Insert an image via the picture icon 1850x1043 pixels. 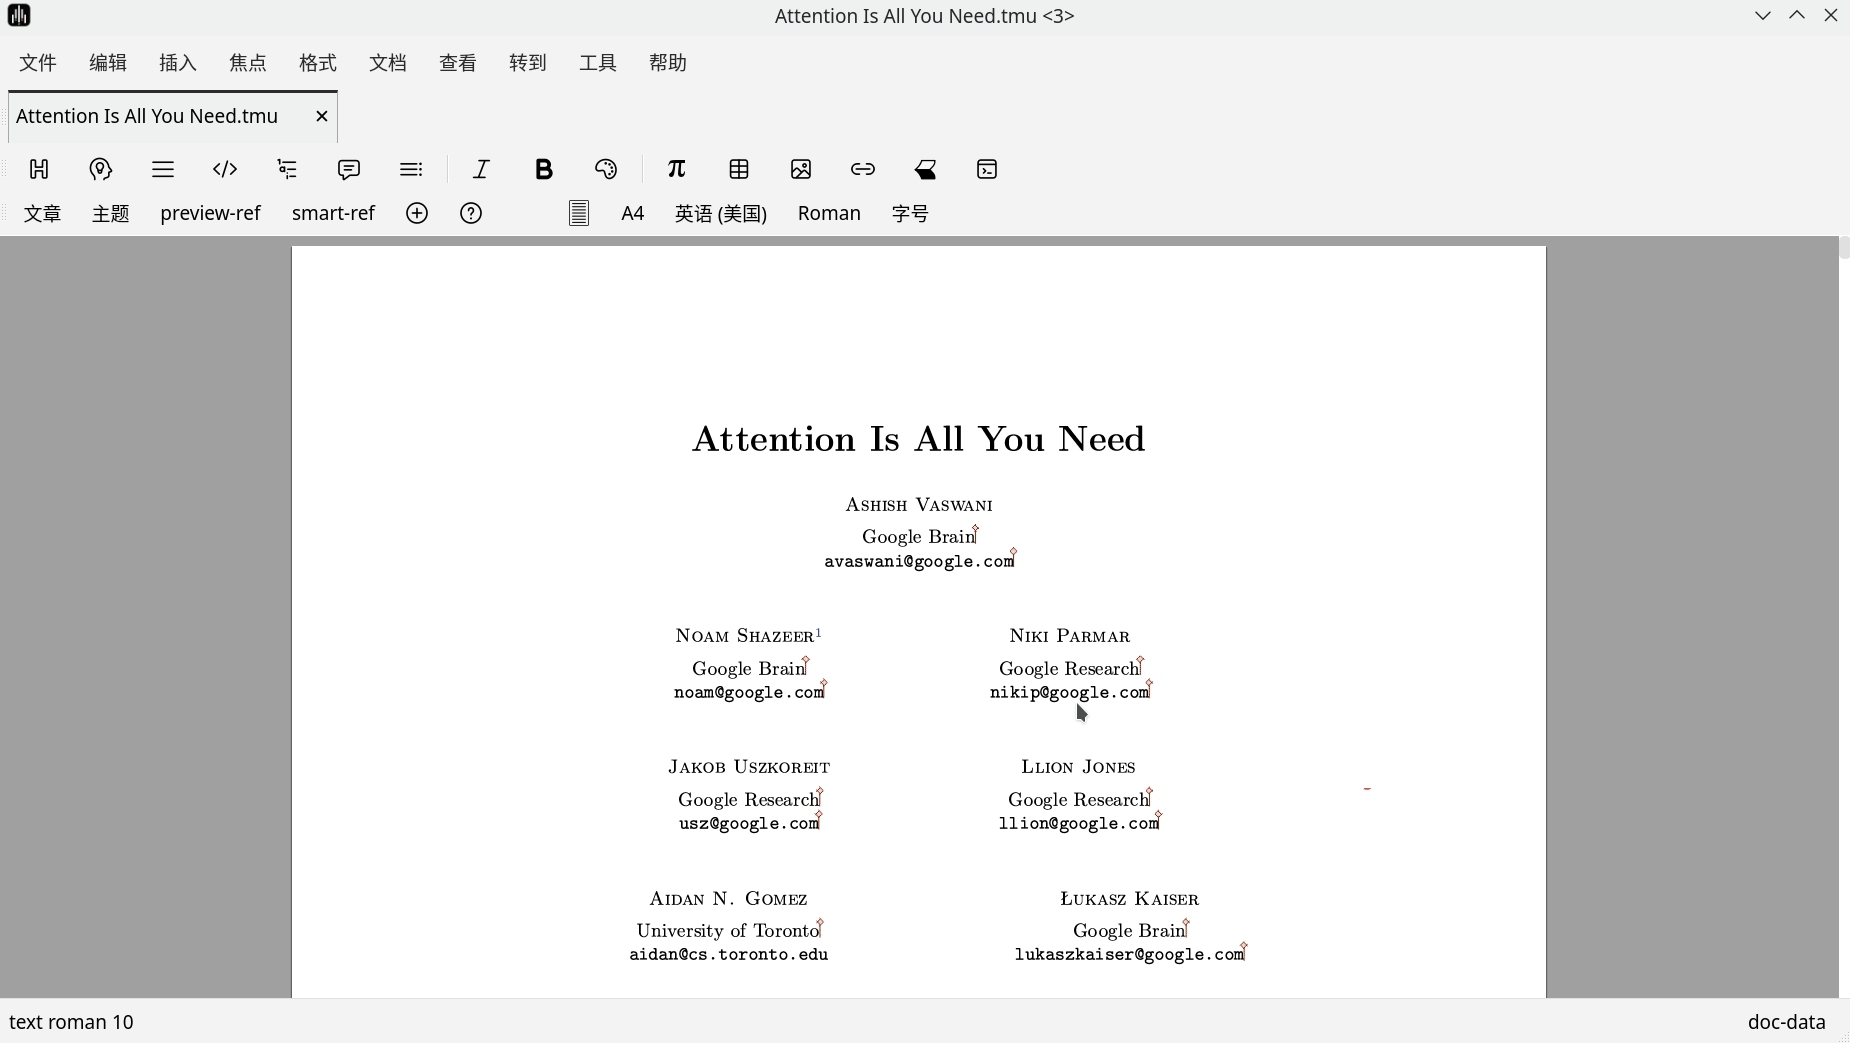[x=801, y=169]
